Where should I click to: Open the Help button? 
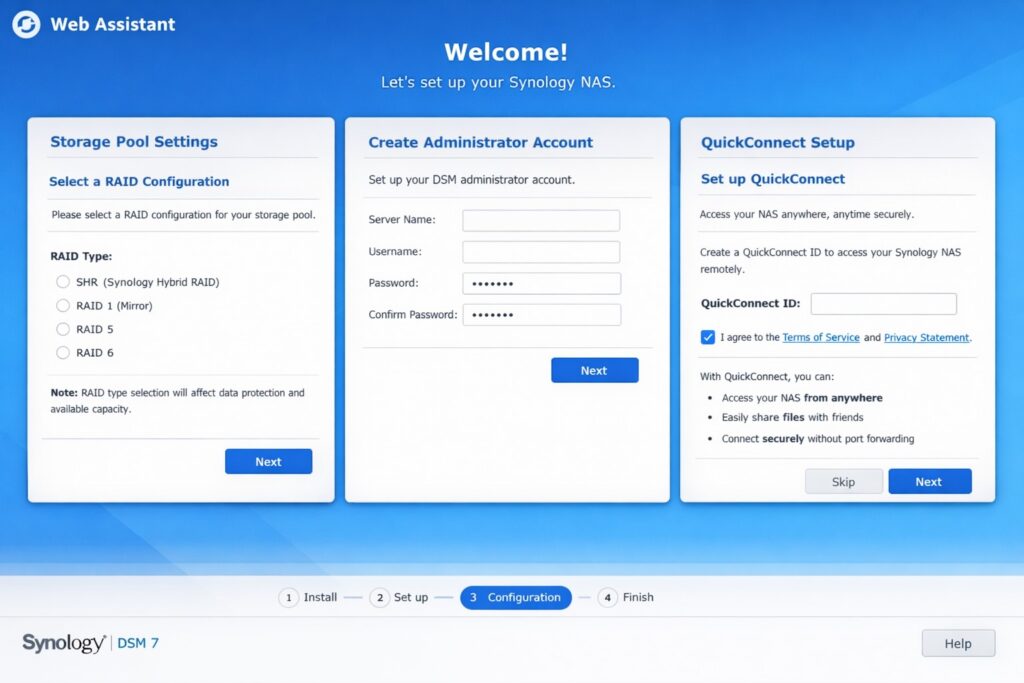pos(958,643)
